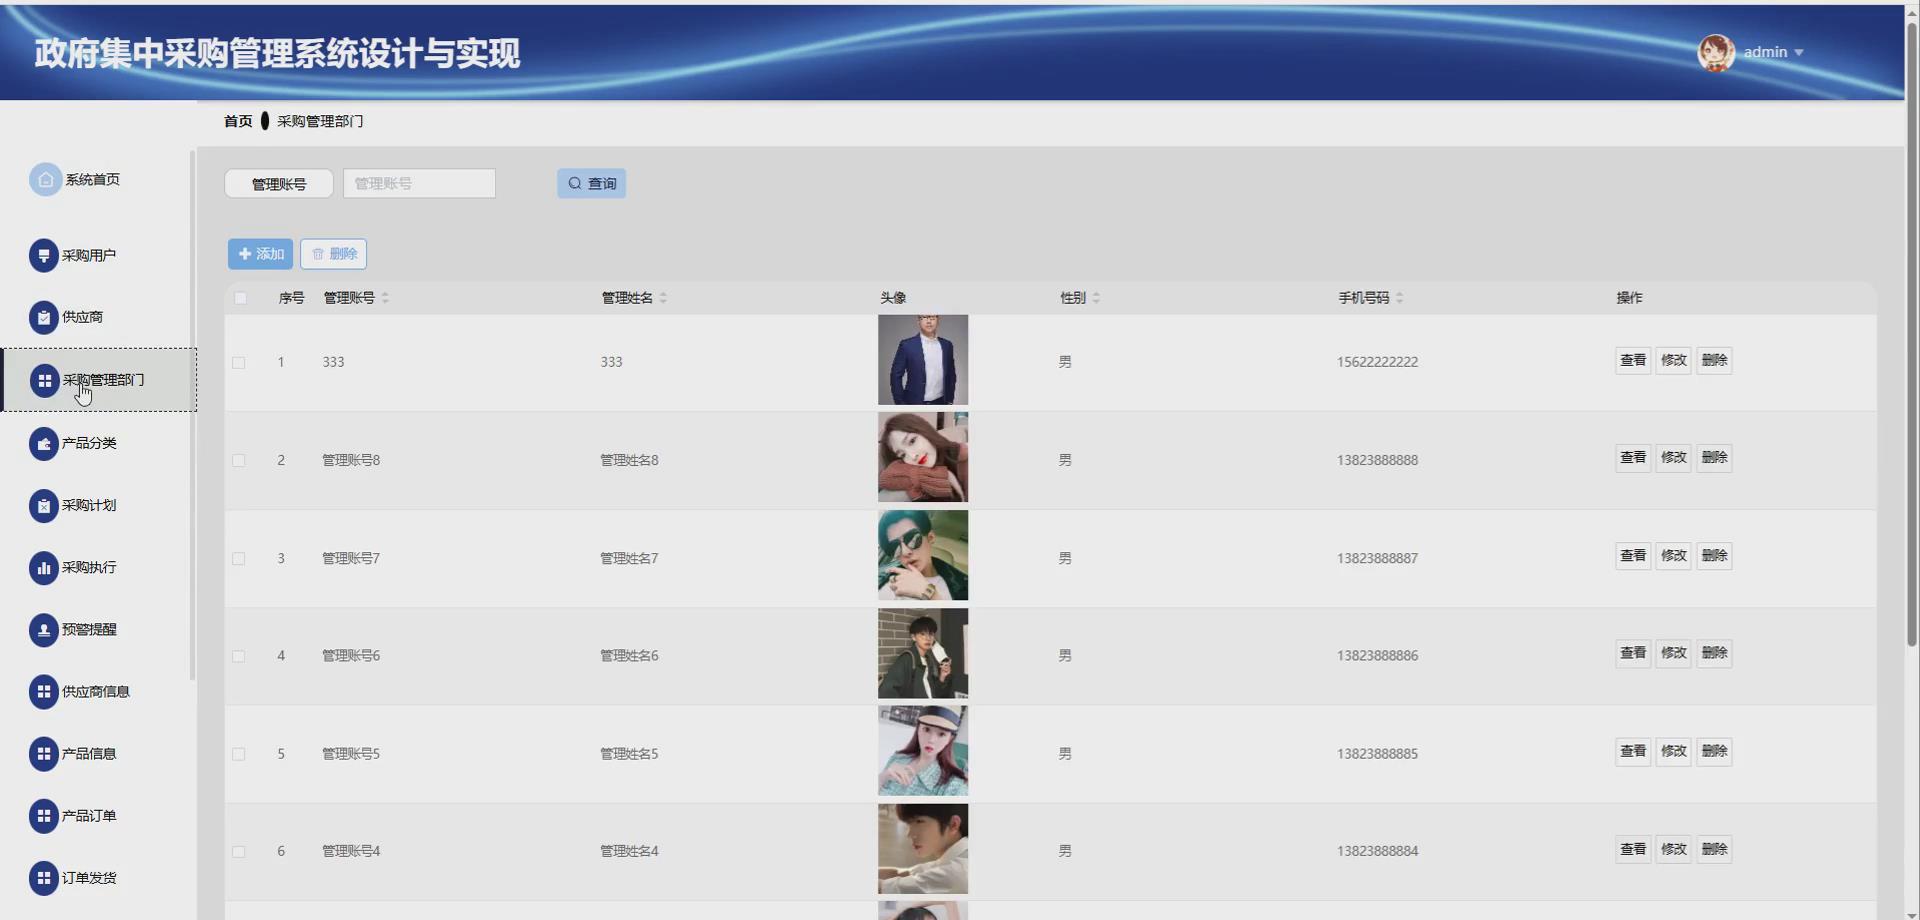
Task: Click 修改 for 管理账号8
Action: 1674,458
